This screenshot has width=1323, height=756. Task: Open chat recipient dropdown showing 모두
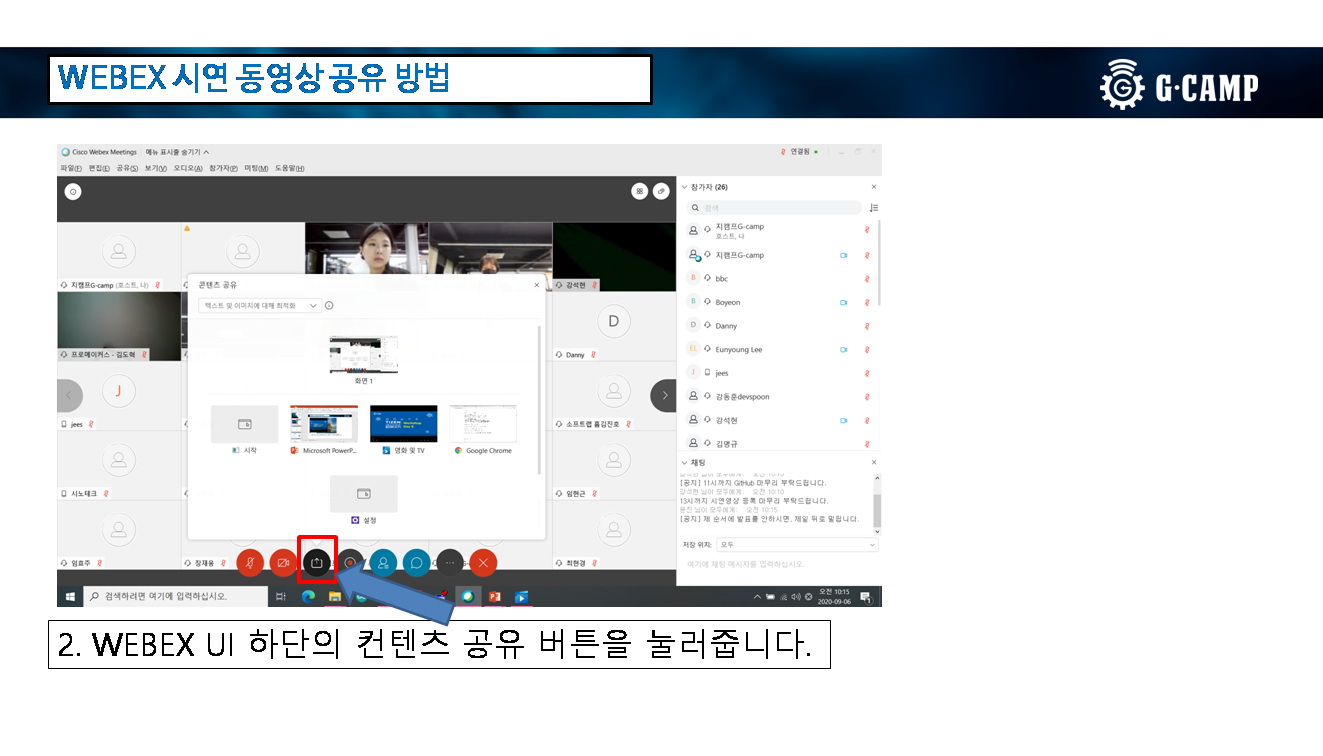[x=797, y=545]
